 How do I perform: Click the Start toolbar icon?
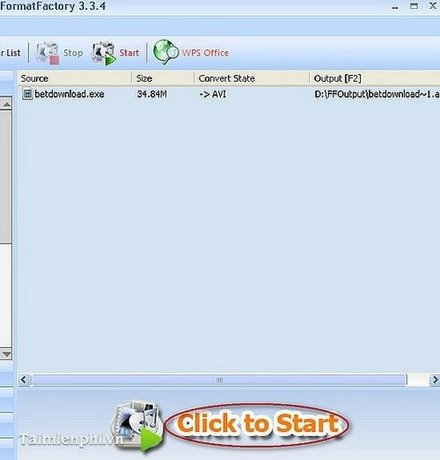104,53
